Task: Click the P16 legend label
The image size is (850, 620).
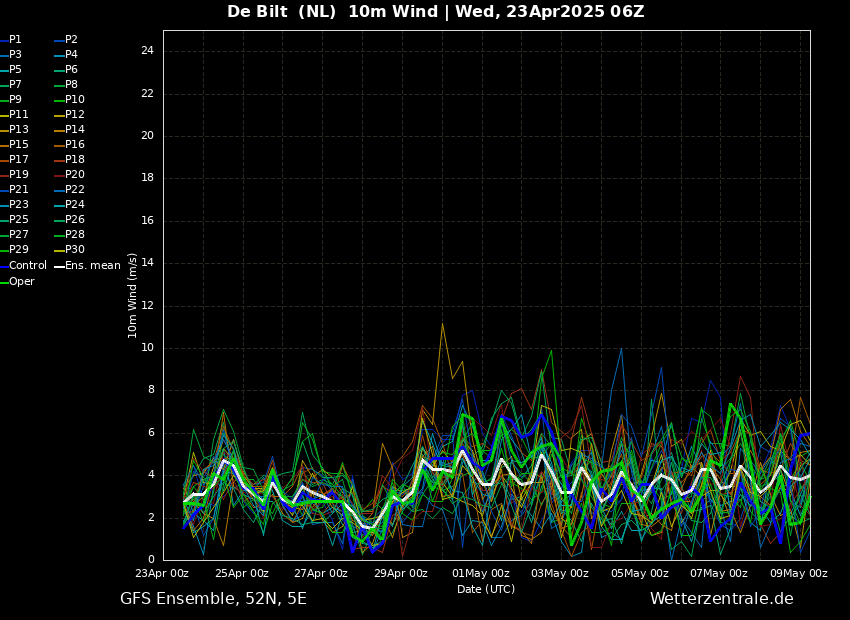Action: [74, 145]
